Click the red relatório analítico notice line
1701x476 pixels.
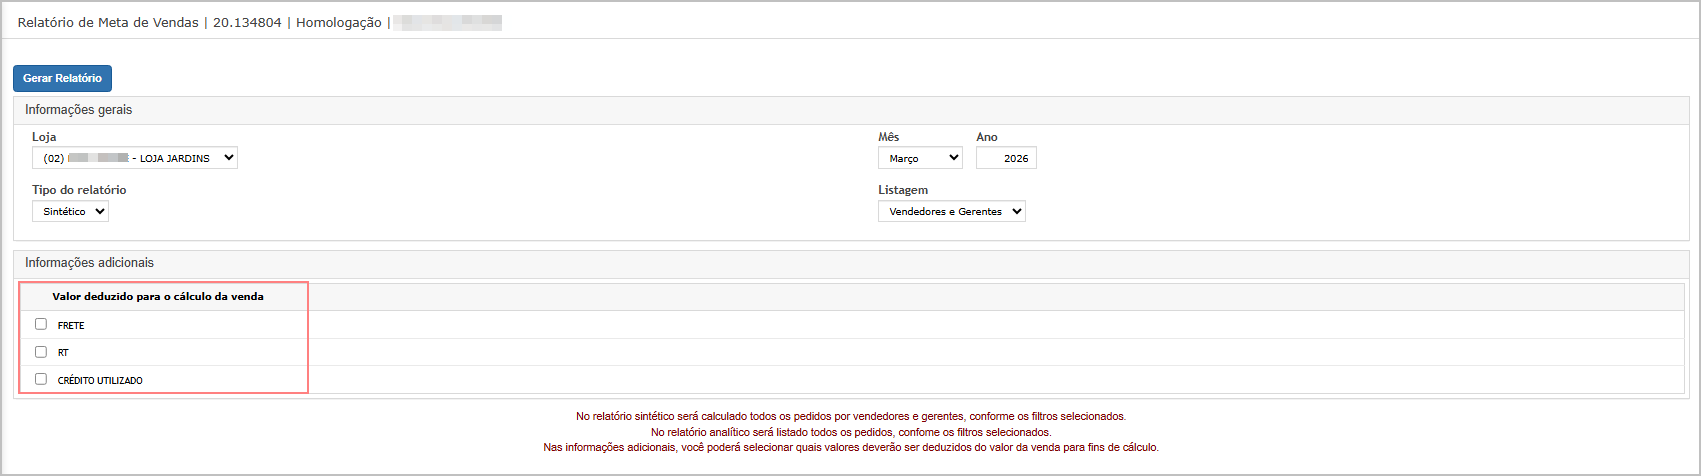(850, 432)
